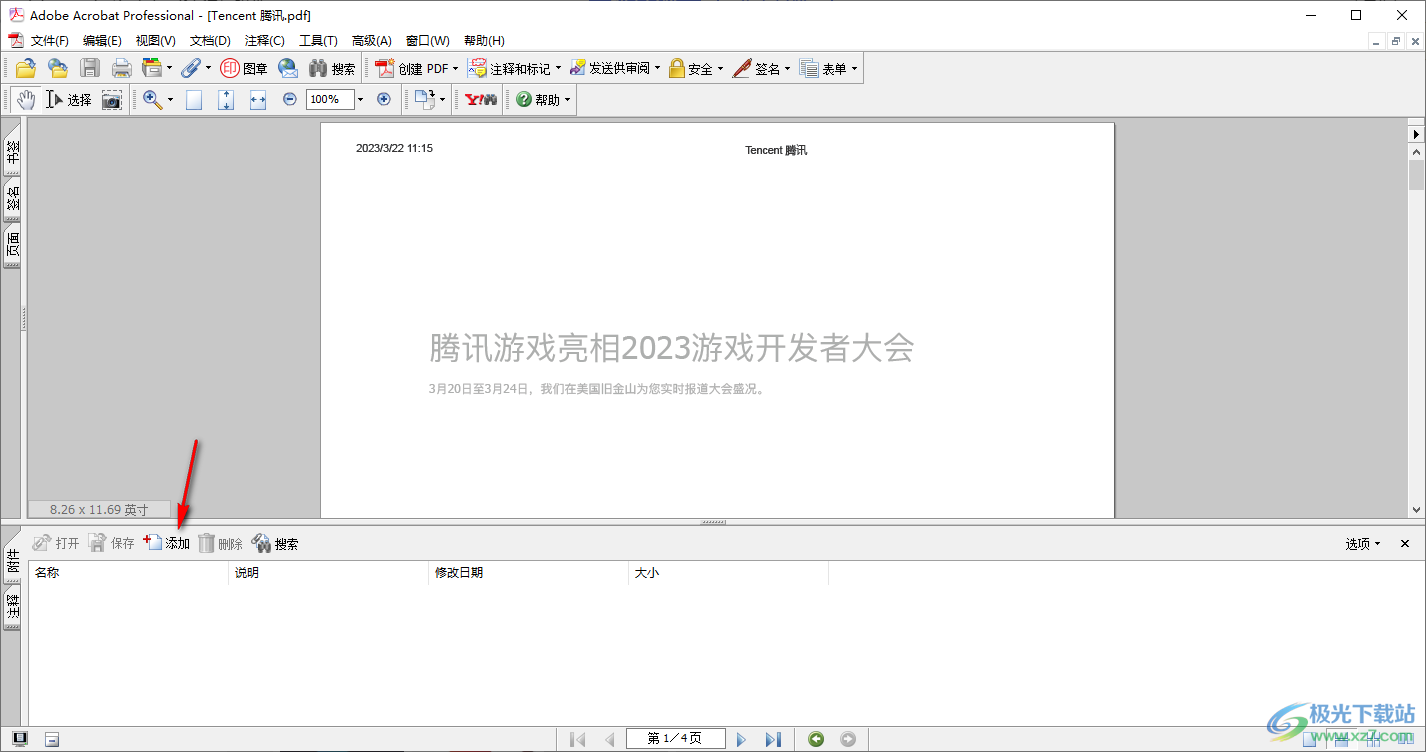This screenshot has height=752, width=1426.
Task: Click the 打开 attachment button
Action: tap(56, 543)
